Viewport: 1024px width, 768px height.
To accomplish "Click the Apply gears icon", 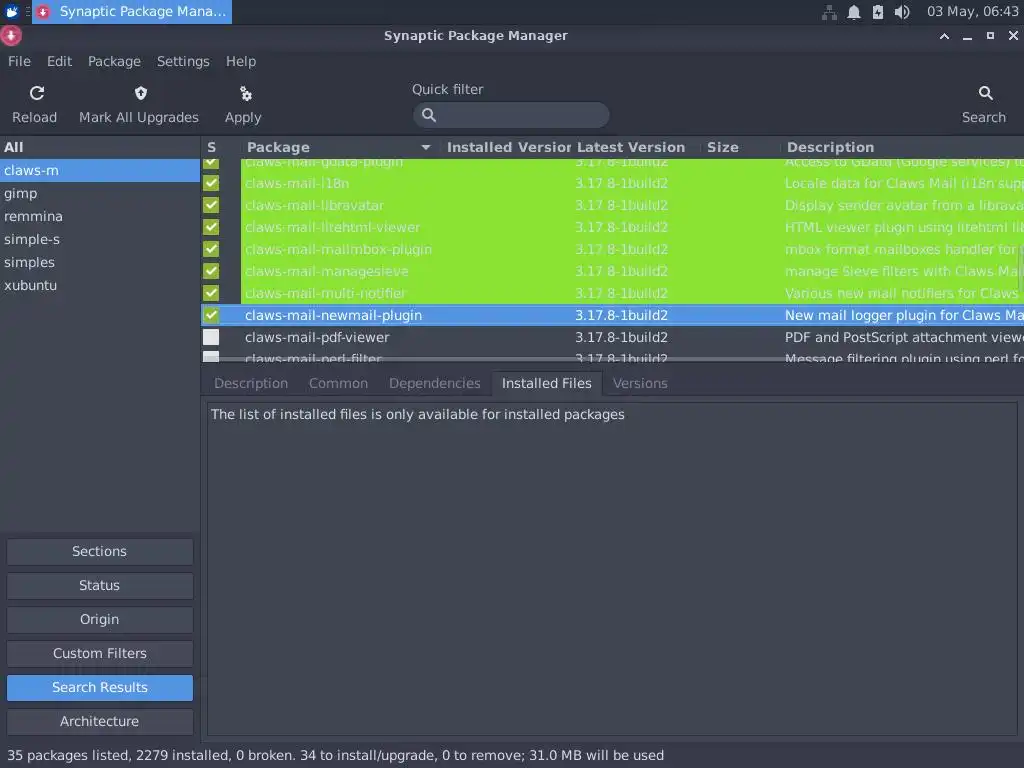I will [246, 94].
